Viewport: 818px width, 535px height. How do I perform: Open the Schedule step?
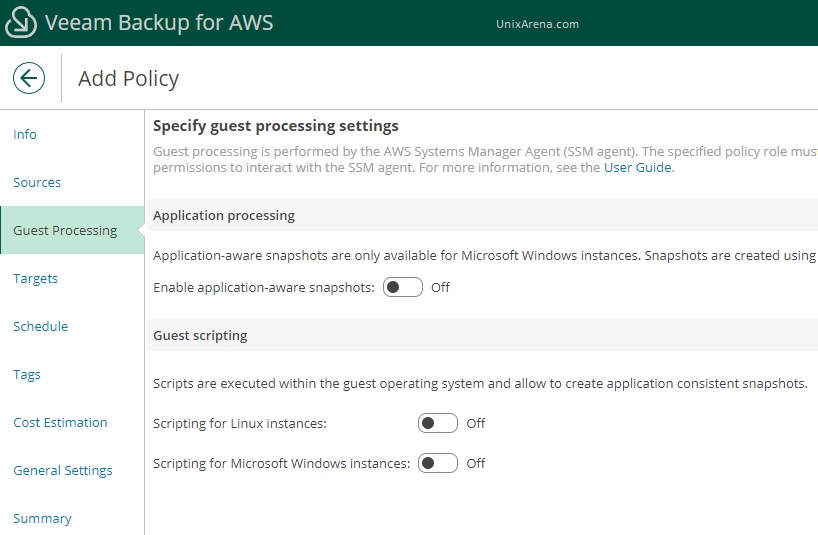41,326
